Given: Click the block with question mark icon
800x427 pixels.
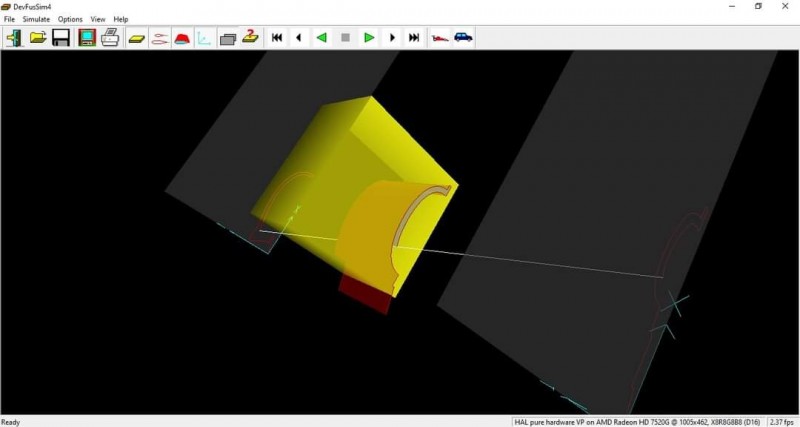Looking at the screenshot, I should click(250, 38).
